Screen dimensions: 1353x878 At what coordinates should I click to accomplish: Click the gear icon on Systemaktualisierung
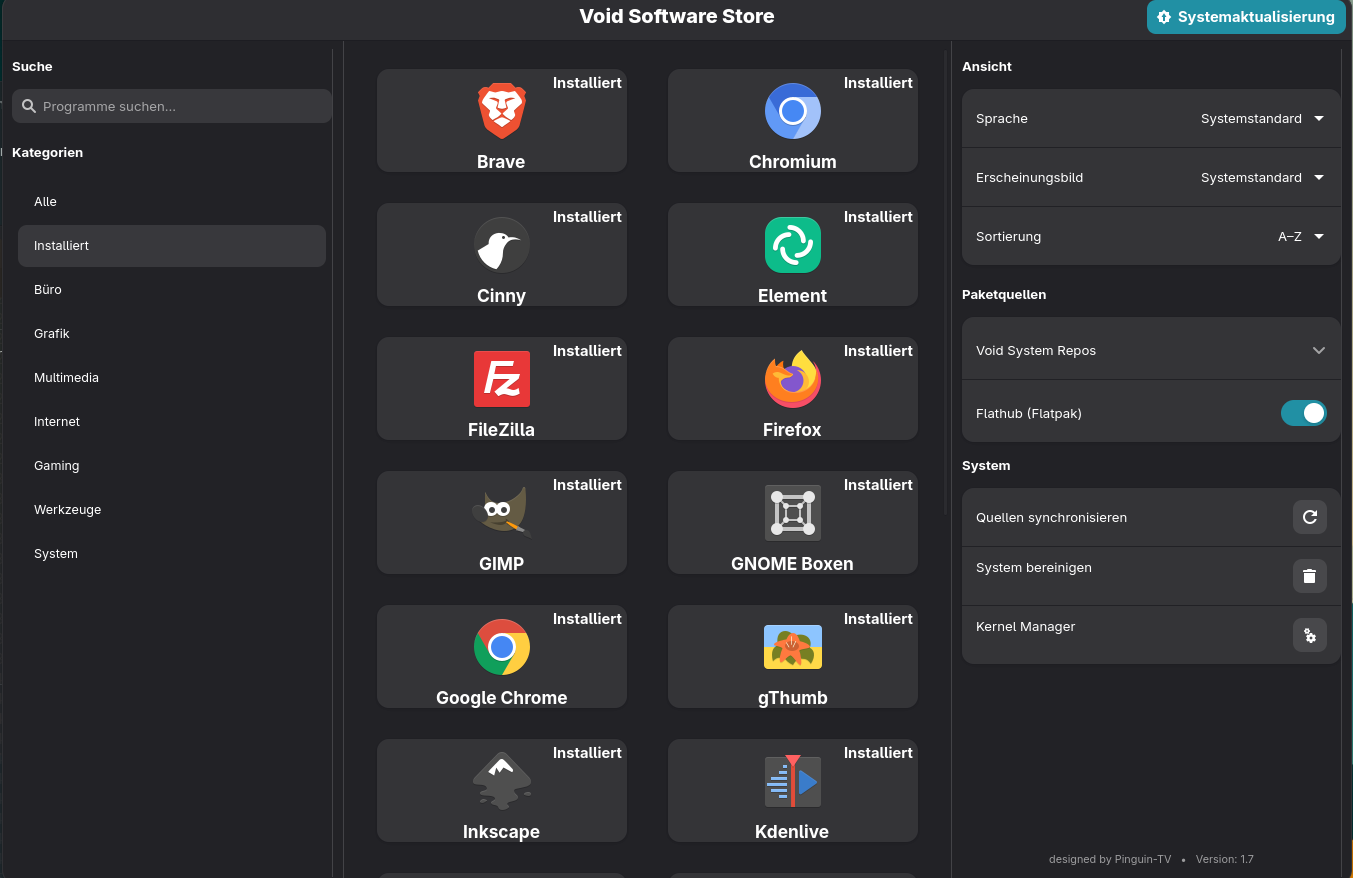(1164, 17)
